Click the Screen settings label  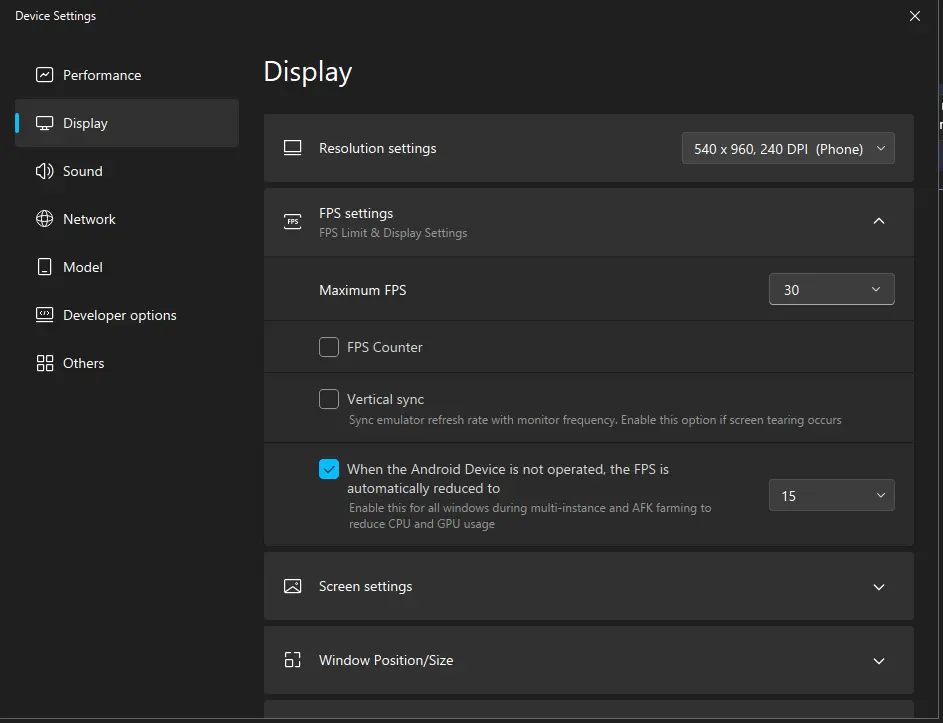[x=366, y=586]
